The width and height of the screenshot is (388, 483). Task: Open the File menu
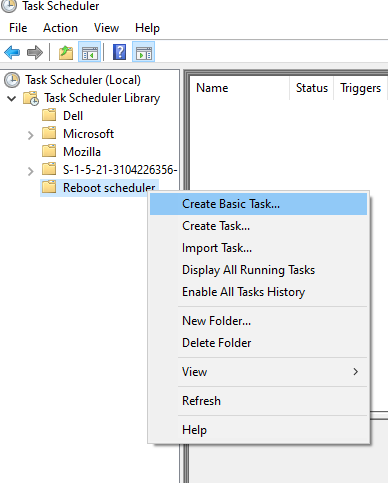18,28
